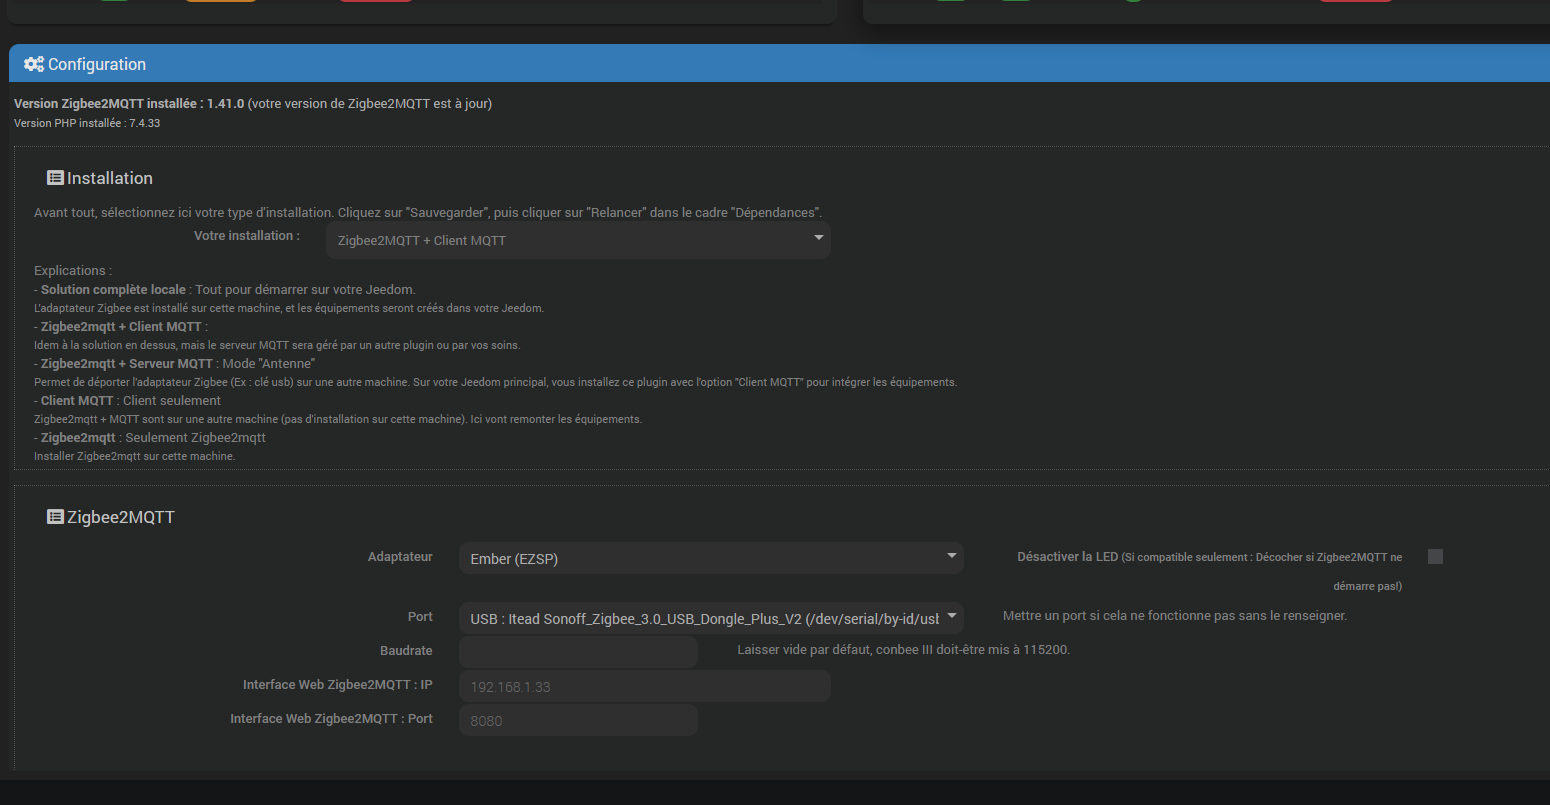Click the Installation section heading

coord(110,178)
